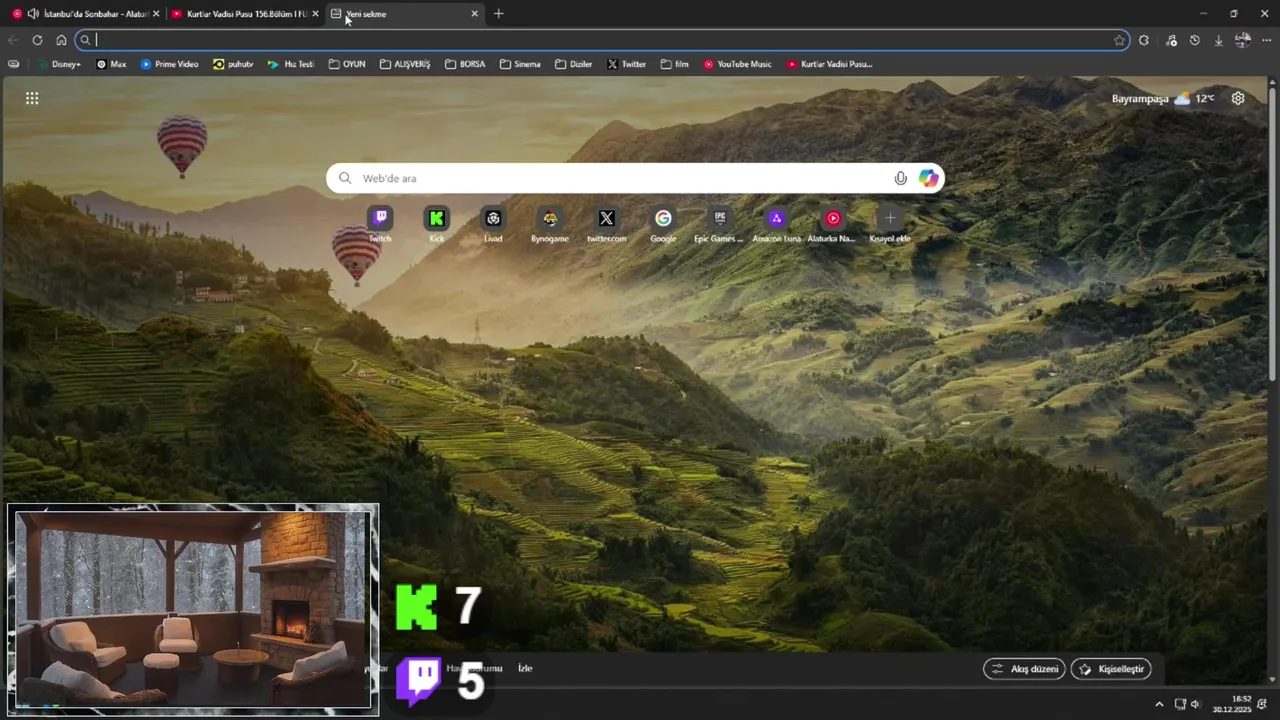This screenshot has height=720, width=1280.
Task: Open the taskbar clock showing 16:52
Action: tap(1232, 704)
